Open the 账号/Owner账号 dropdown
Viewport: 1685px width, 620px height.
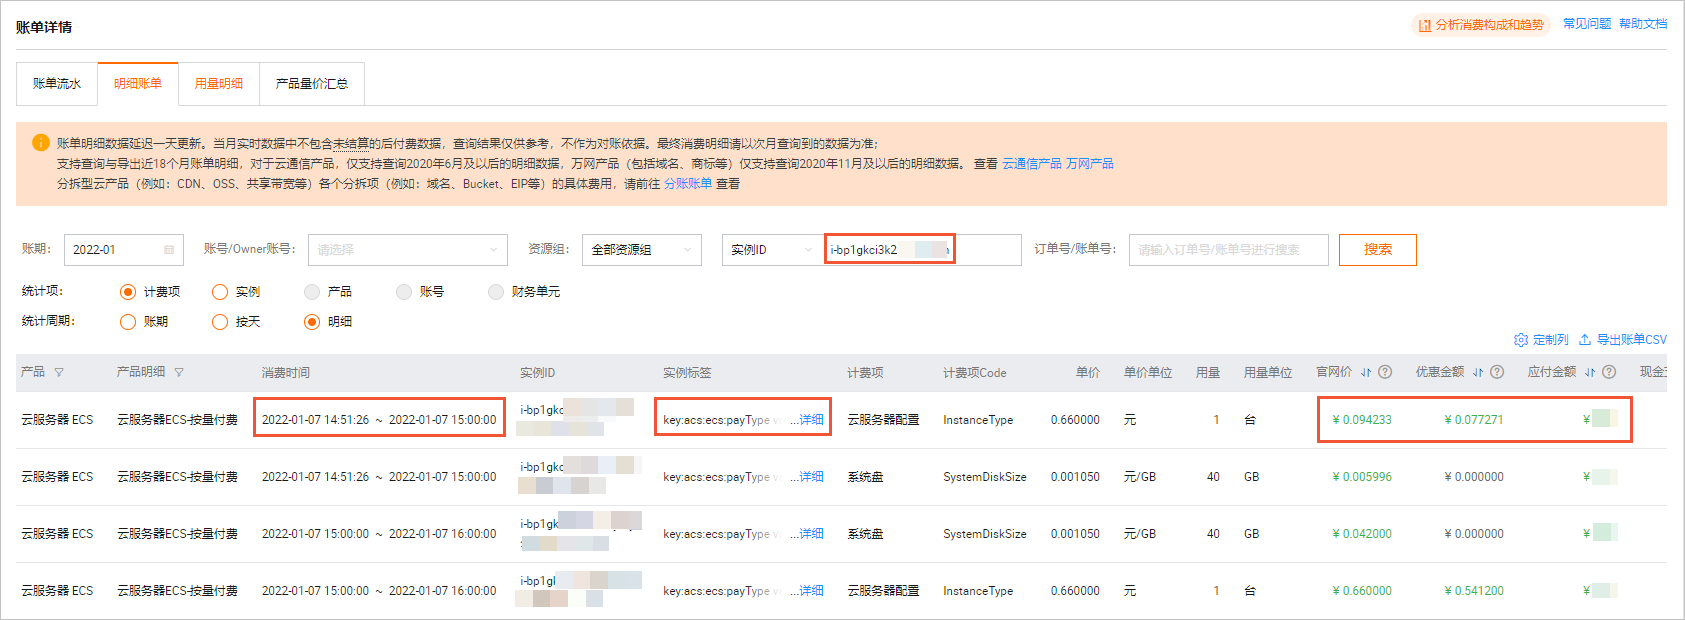pos(408,250)
